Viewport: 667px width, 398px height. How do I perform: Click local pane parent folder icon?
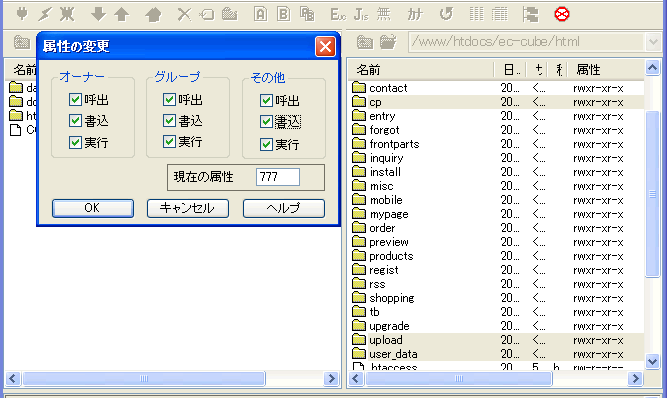click(22, 42)
